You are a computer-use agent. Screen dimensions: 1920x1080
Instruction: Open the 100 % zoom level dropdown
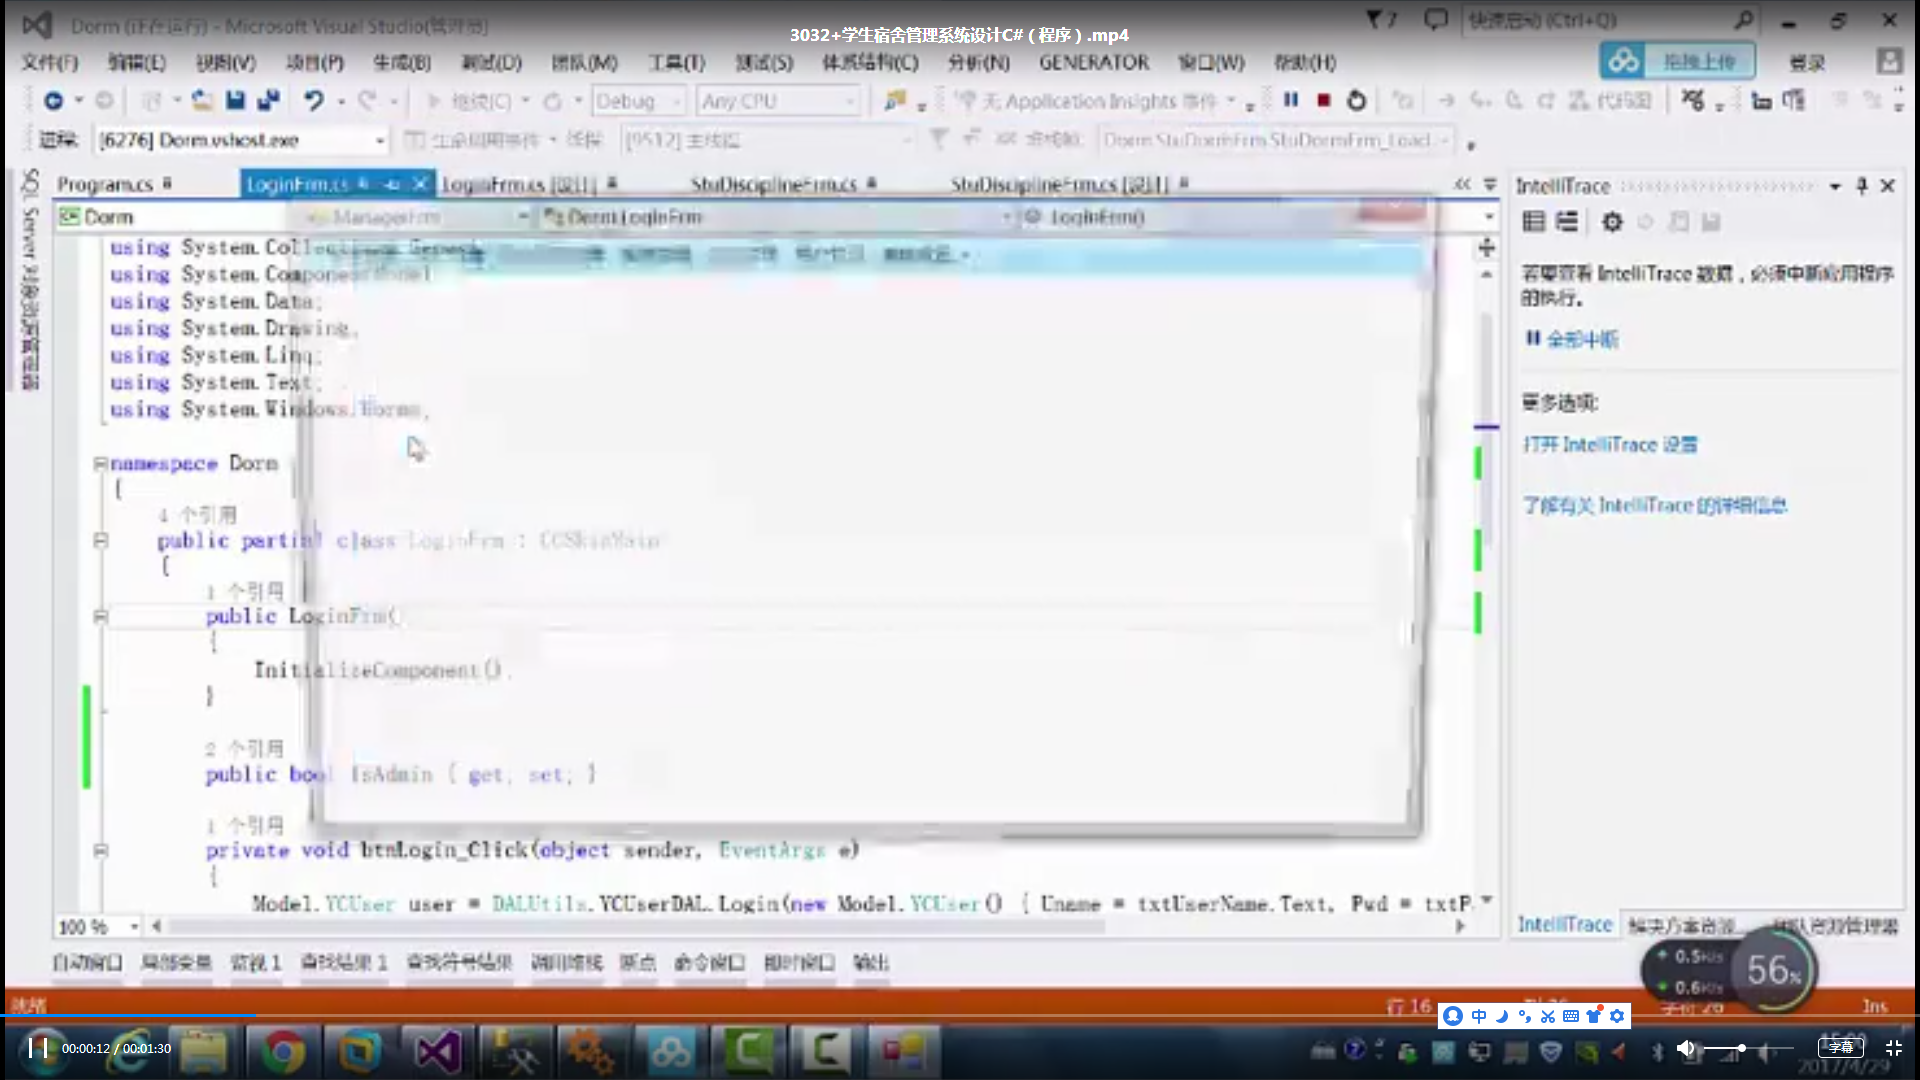[98, 927]
